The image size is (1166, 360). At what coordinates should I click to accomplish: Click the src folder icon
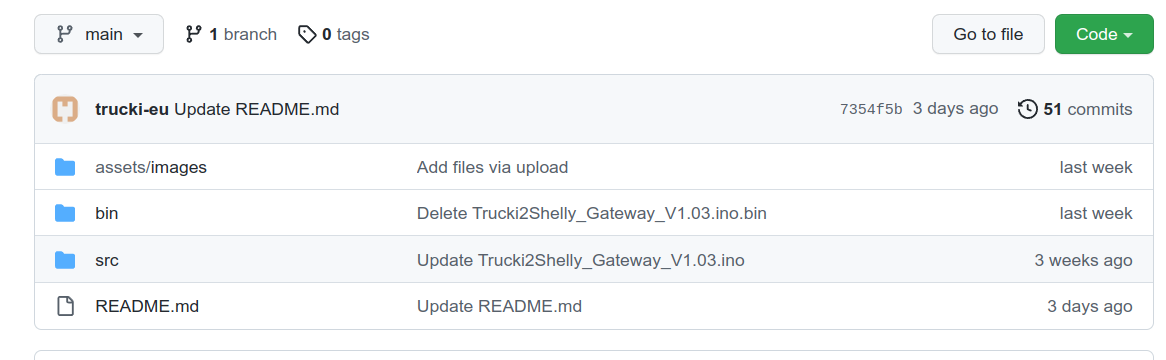coord(65,260)
